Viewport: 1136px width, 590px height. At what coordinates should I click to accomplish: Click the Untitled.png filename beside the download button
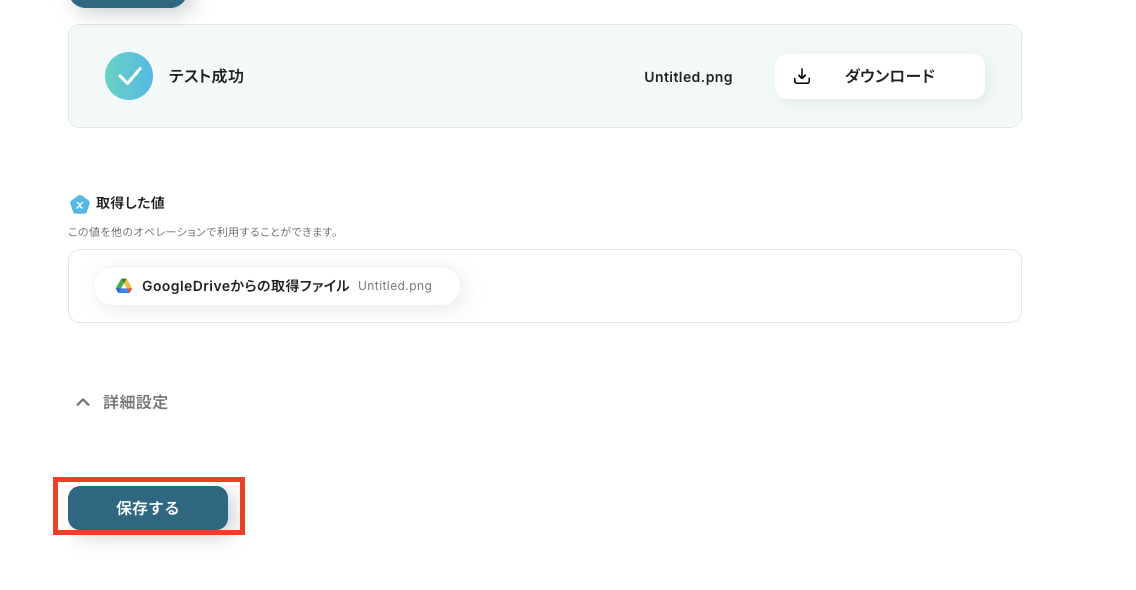coord(688,77)
